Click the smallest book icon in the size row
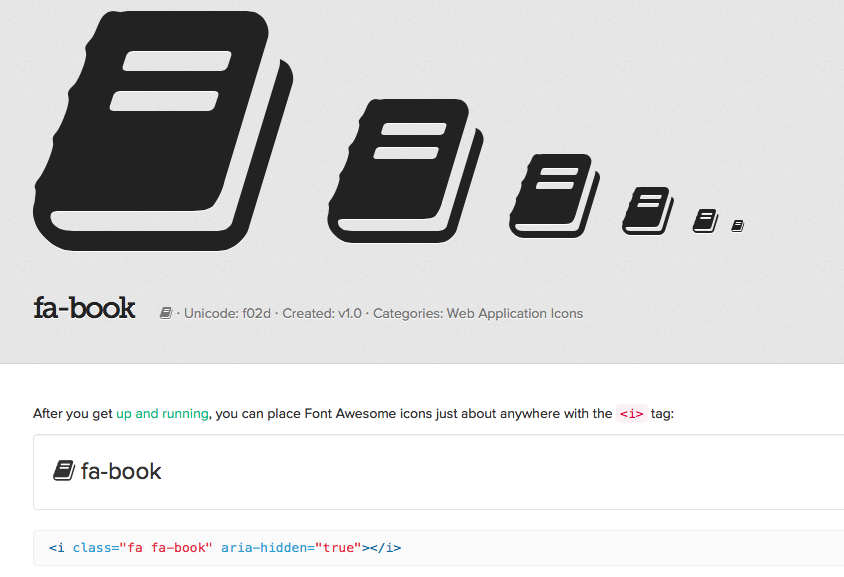 point(737,226)
